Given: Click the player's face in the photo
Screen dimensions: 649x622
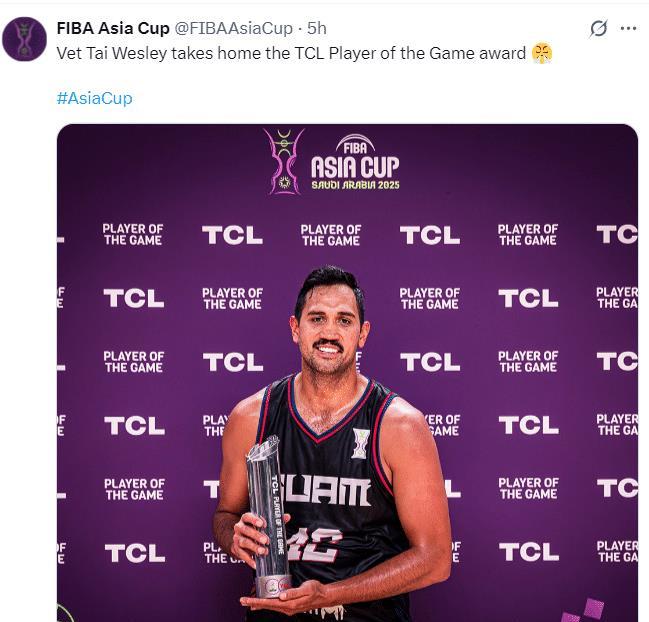Looking at the screenshot, I should coord(328,331).
